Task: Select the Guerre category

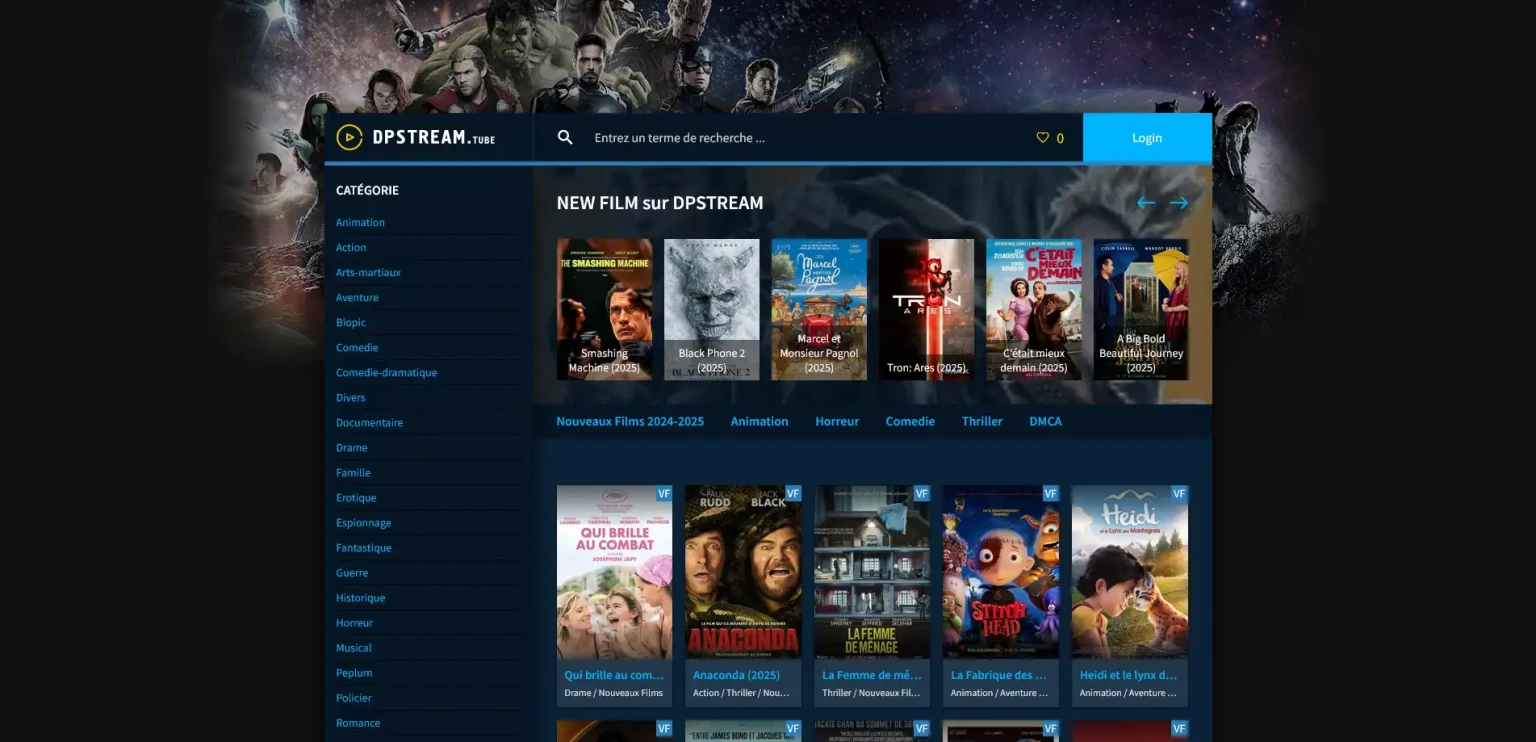Action: [352, 572]
